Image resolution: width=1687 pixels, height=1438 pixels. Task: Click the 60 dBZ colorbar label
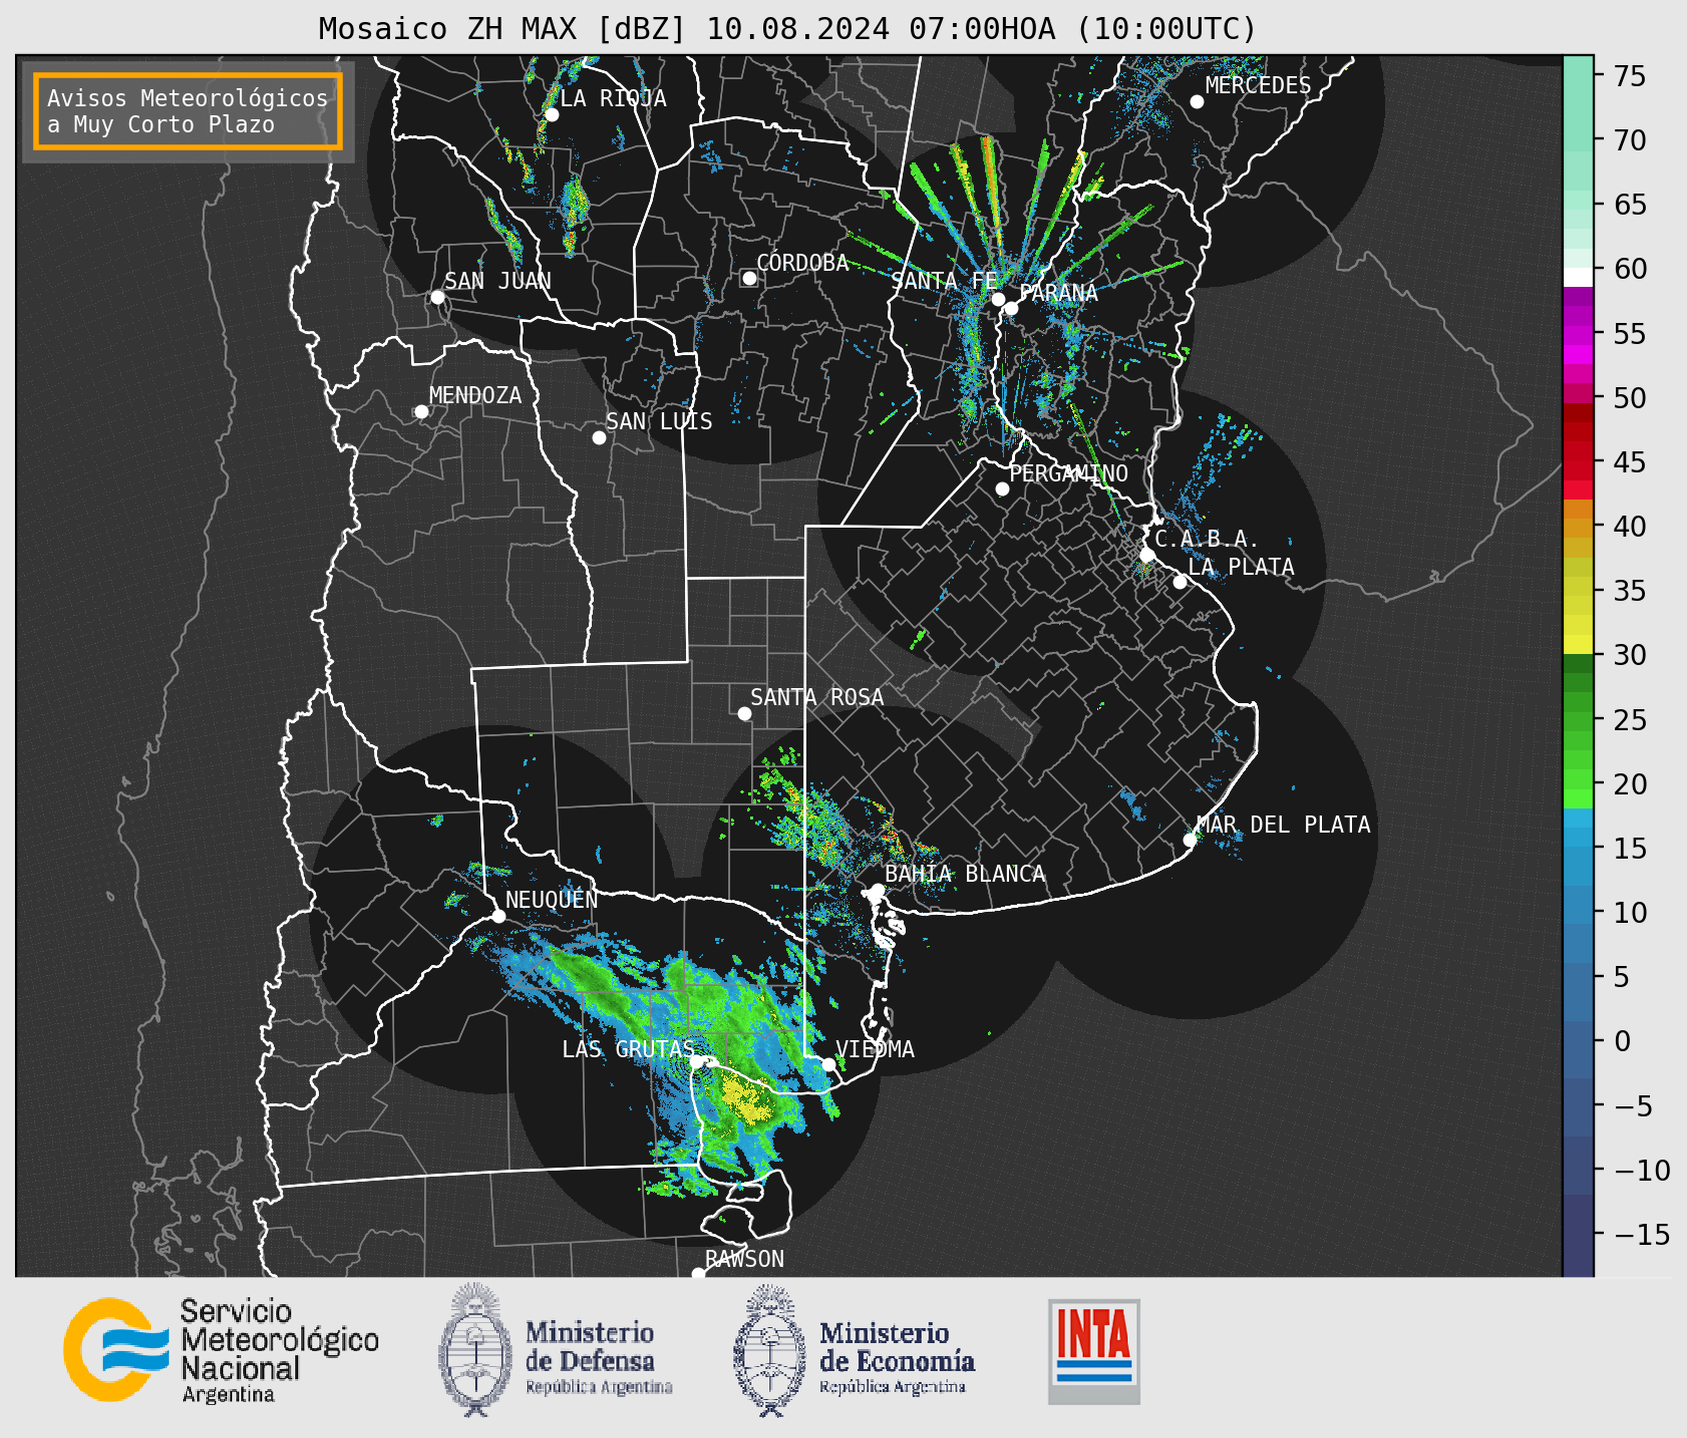(x=1630, y=269)
